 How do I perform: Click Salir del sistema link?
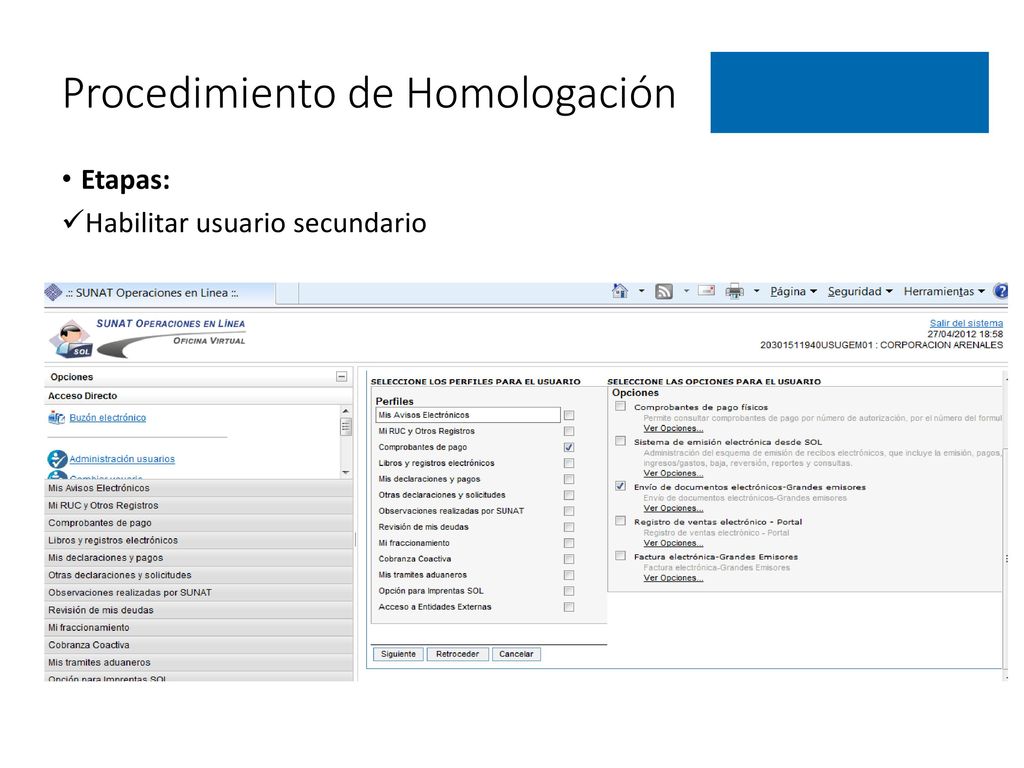point(966,323)
